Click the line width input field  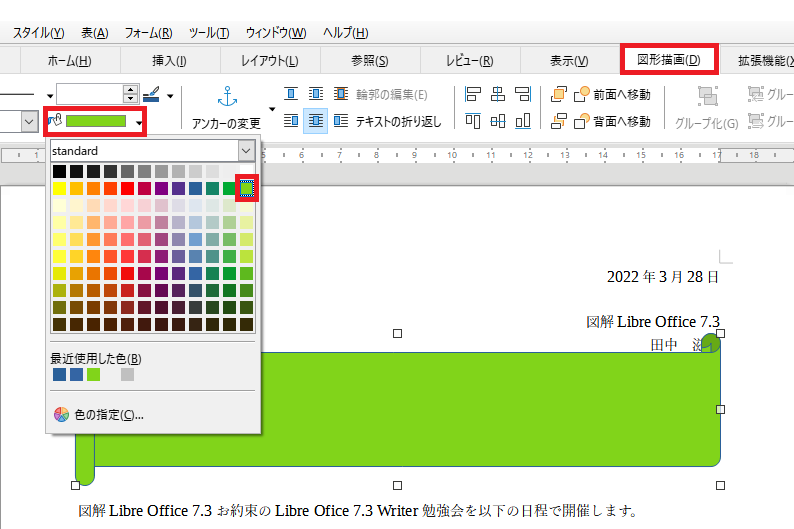point(90,94)
